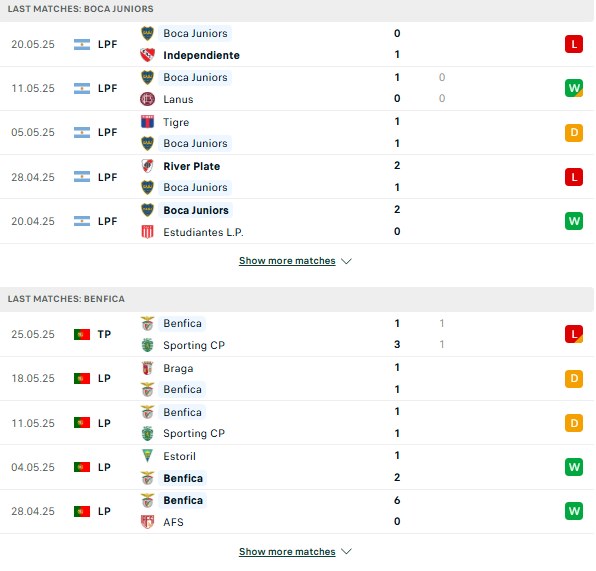Click the Sporting CP name in 25.05.25 match
Viewport: 596px width, 571px height.
(x=194, y=345)
